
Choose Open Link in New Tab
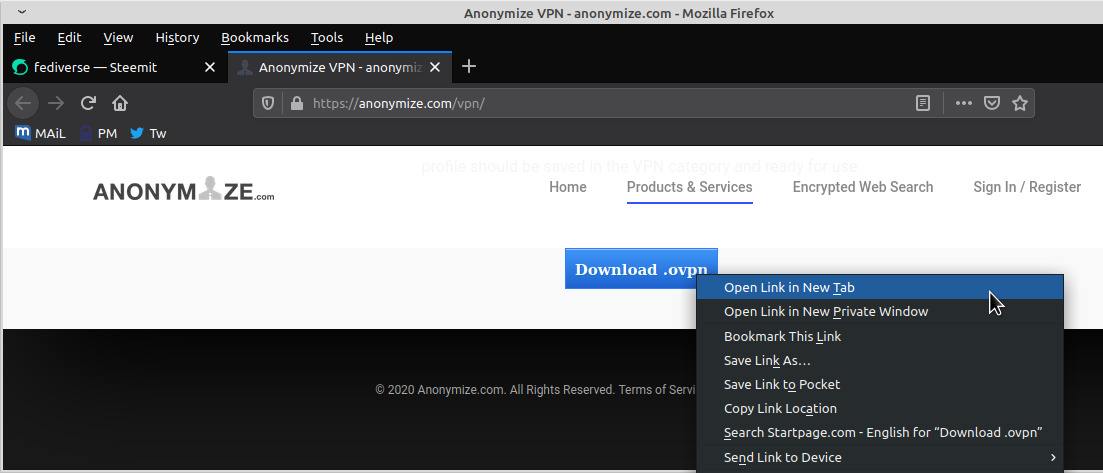879,287
